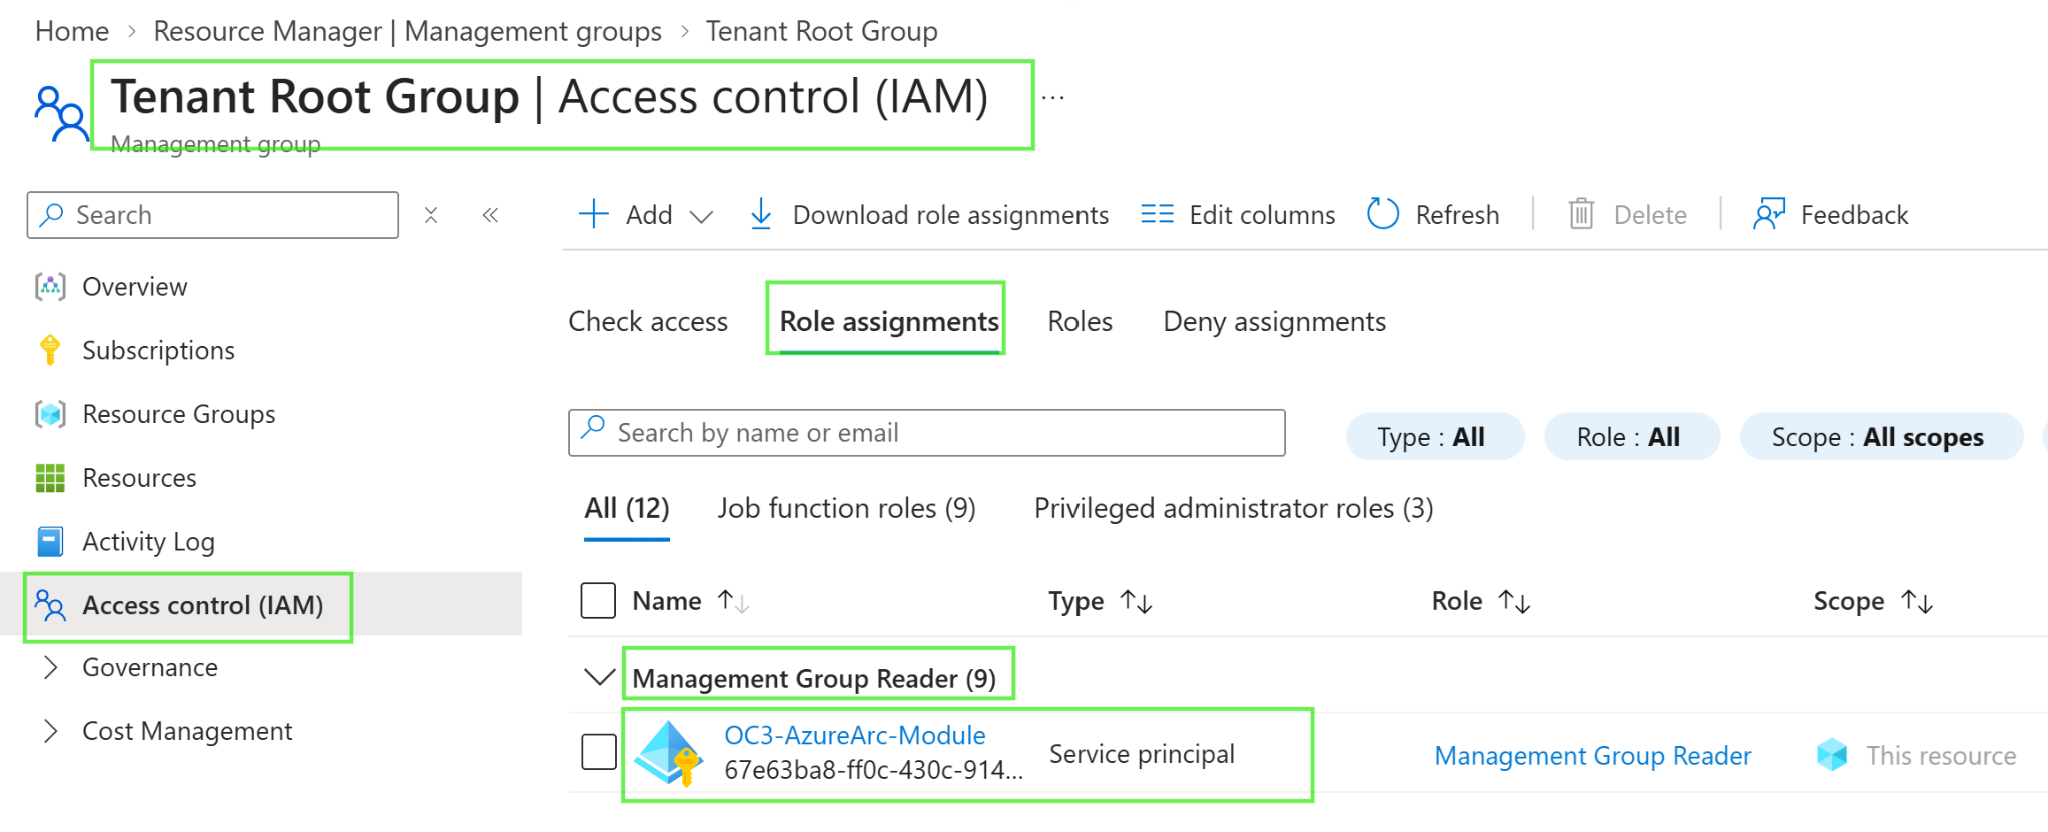Toggle the select-all checkbox in table header

598,601
